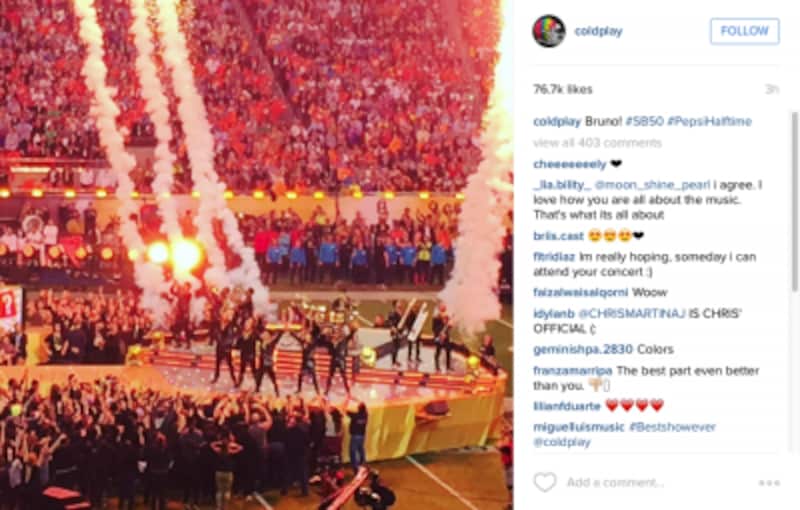Click the @moon_shine_pearl mention
This screenshot has width=800, height=510.
[x=652, y=185]
